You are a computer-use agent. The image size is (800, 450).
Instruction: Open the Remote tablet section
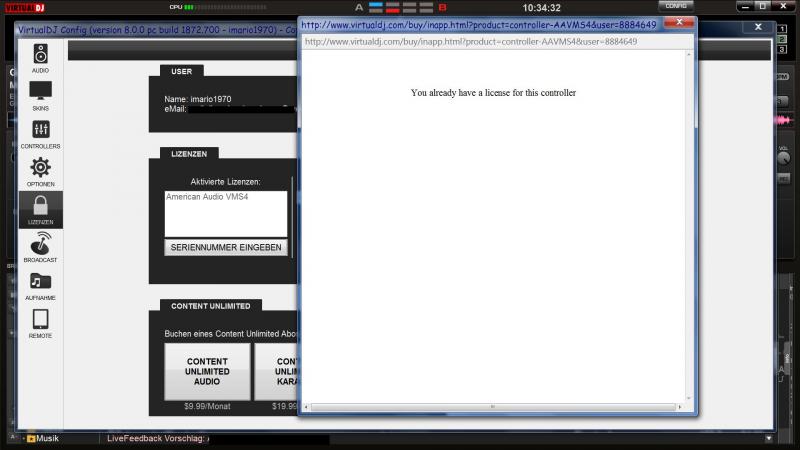click(40, 323)
